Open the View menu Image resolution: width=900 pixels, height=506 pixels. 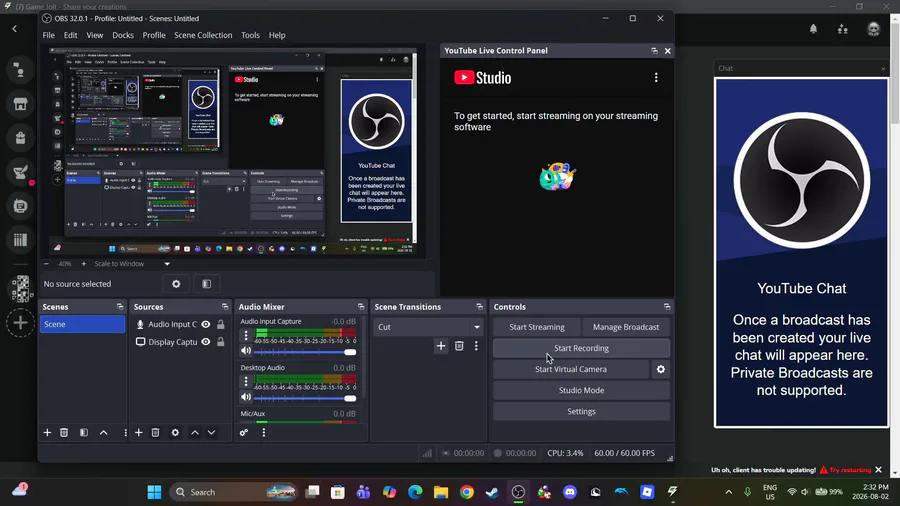pos(95,35)
